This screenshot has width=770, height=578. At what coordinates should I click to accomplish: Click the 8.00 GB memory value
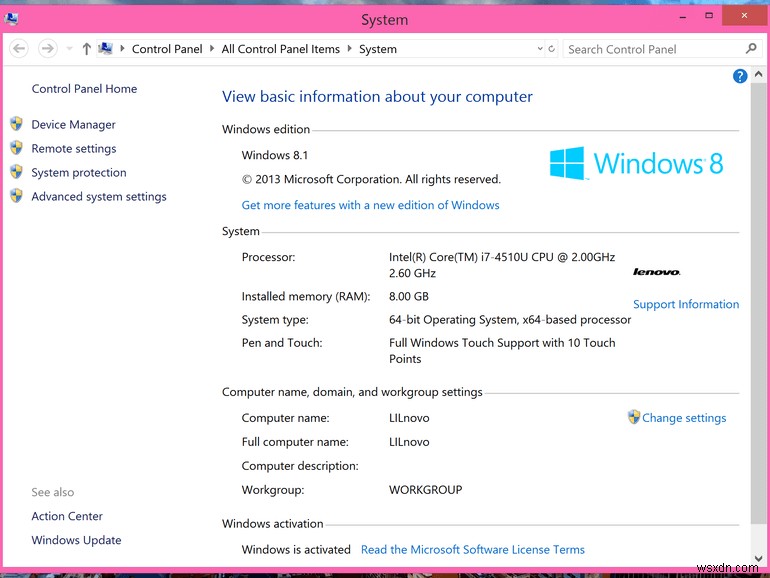(x=409, y=297)
